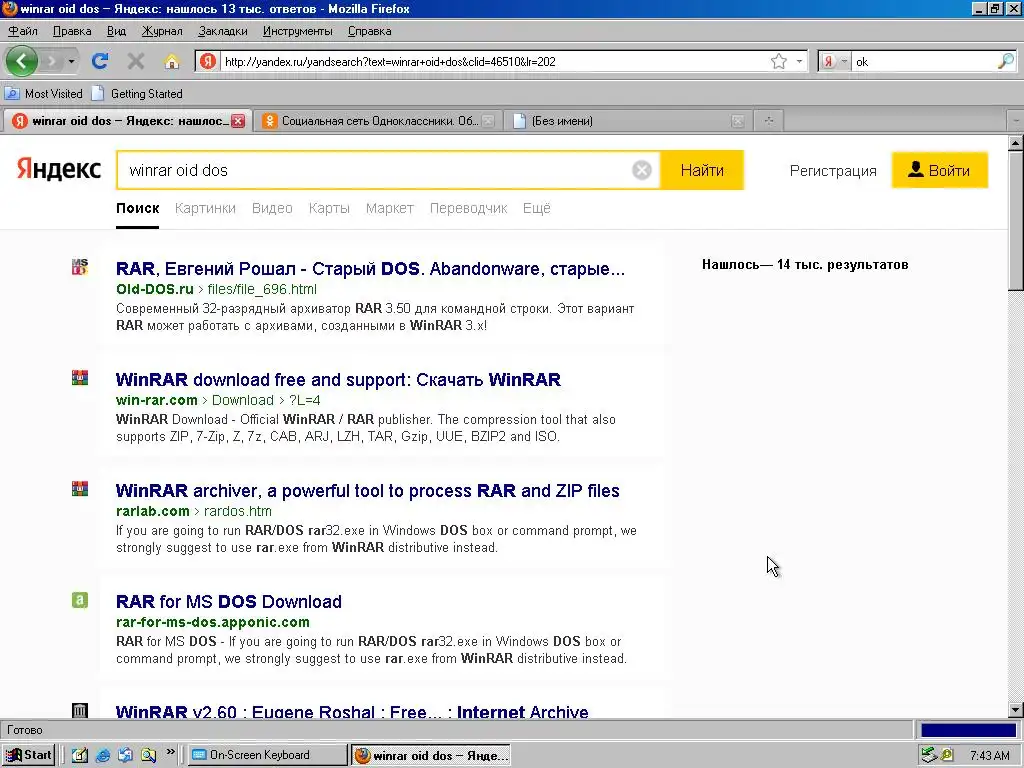Click the Stop loading X icon
The width and height of the screenshot is (1024, 768).
[x=136, y=61]
